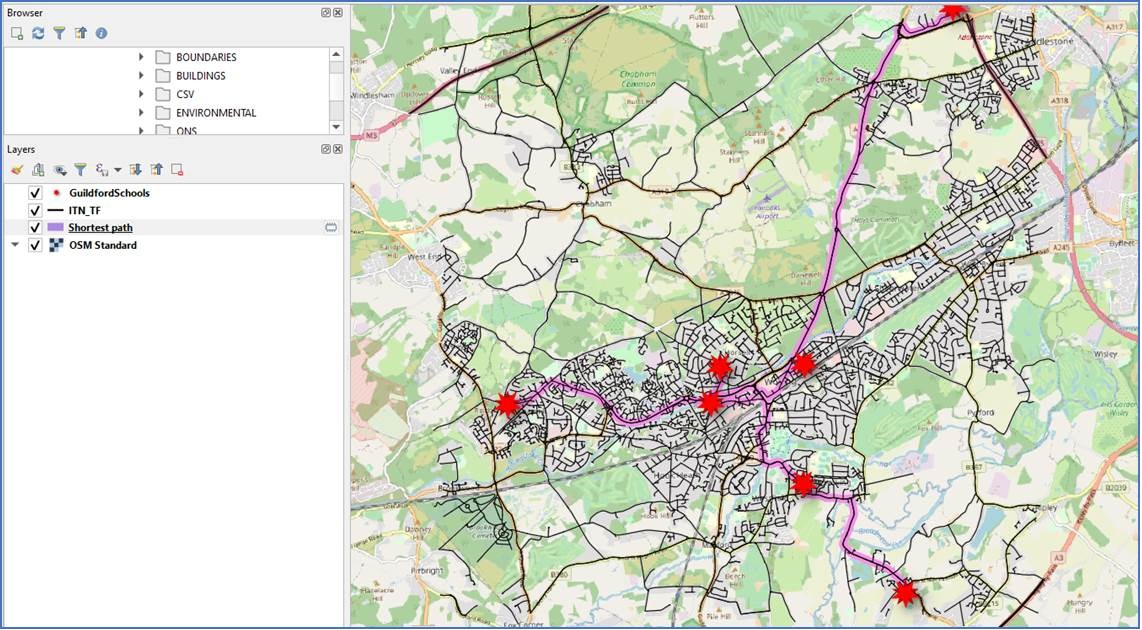The height and width of the screenshot is (630, 1142).
Task: Select the ENVIRONMENTAL folder item
Action: pos(216,114)
